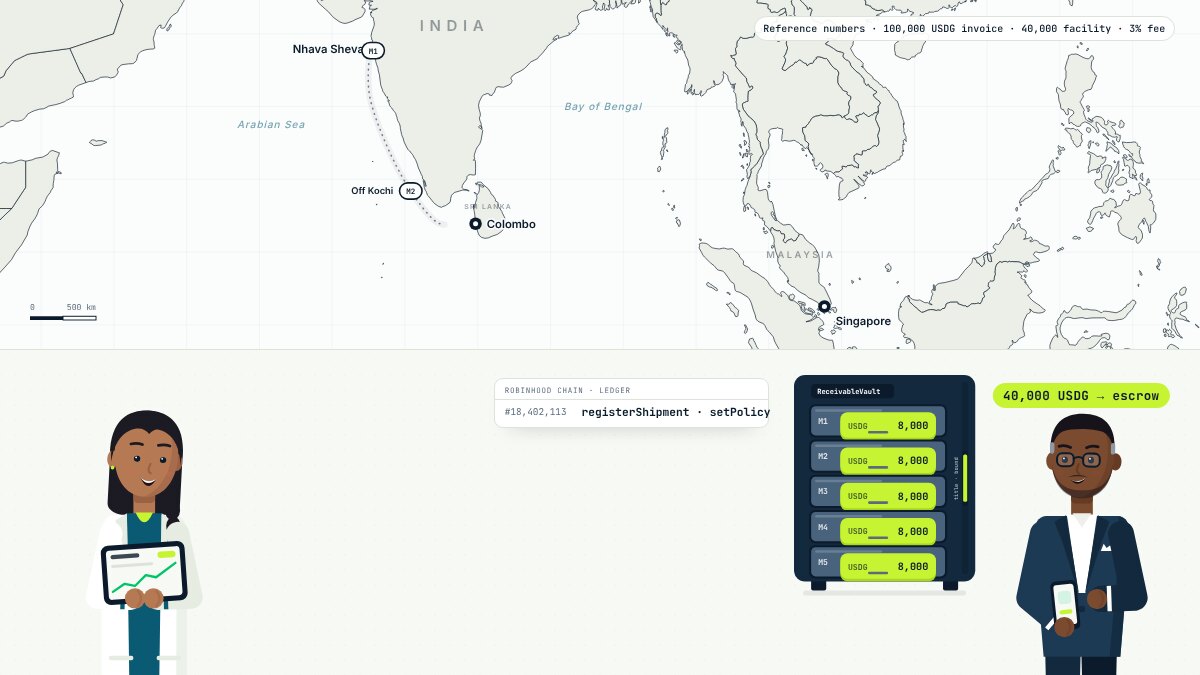
Task: Open the reference numbers summary pill
Action: click(964, 29)
